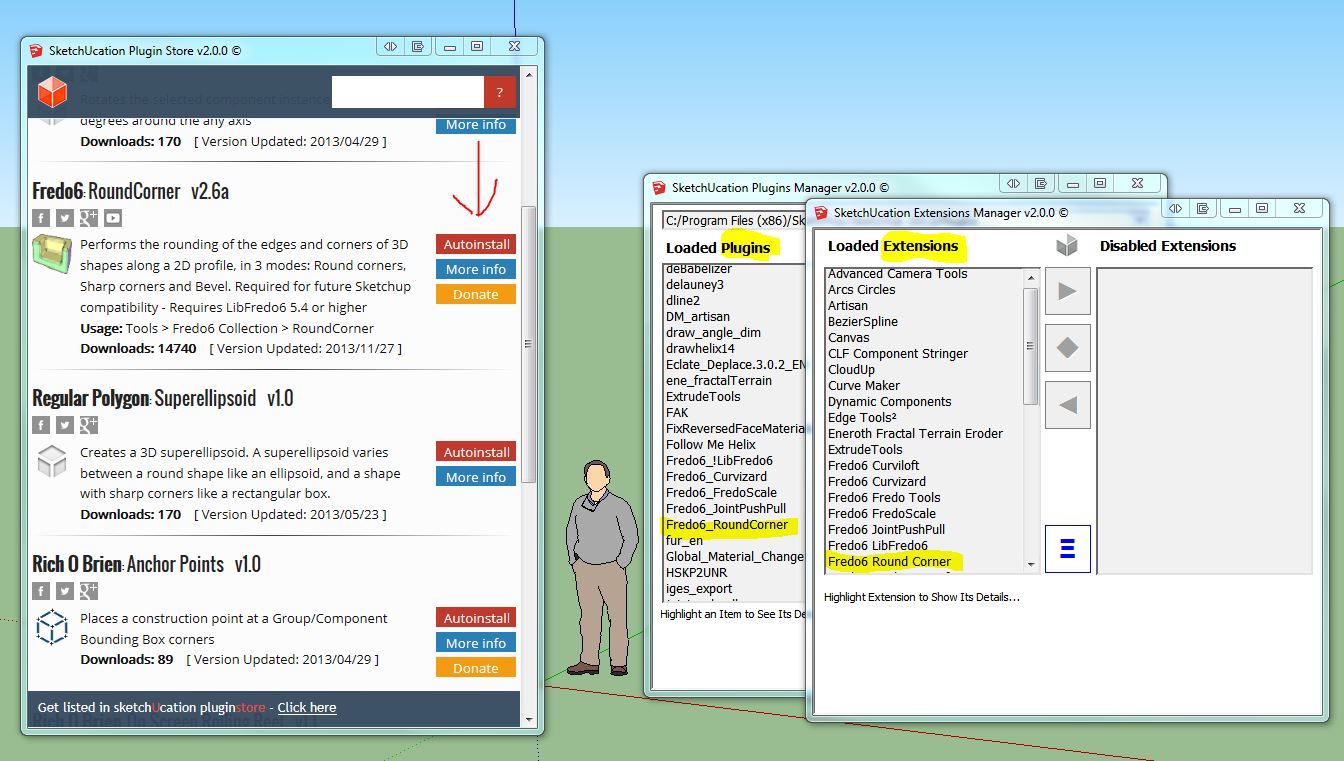Share Superellipsoid on Facebook
This screenshot has height=761, width=1344.
click(x=41, y=425)
